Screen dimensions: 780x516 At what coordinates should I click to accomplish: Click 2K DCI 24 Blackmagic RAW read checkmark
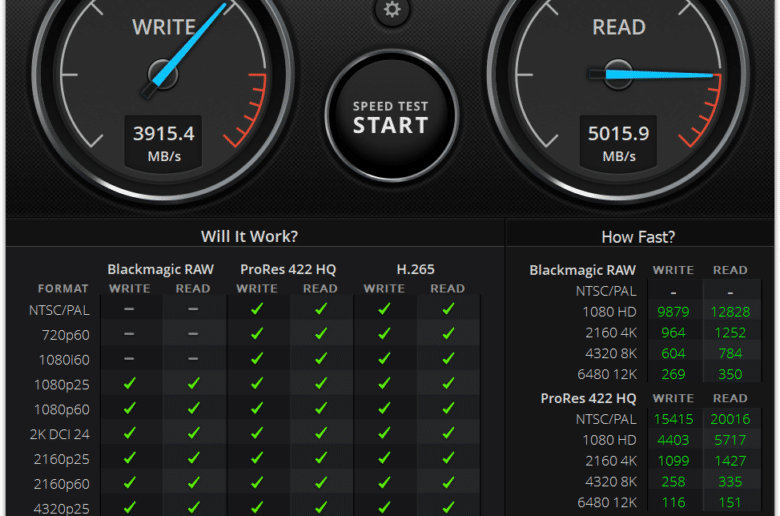(x=194, y=433)
